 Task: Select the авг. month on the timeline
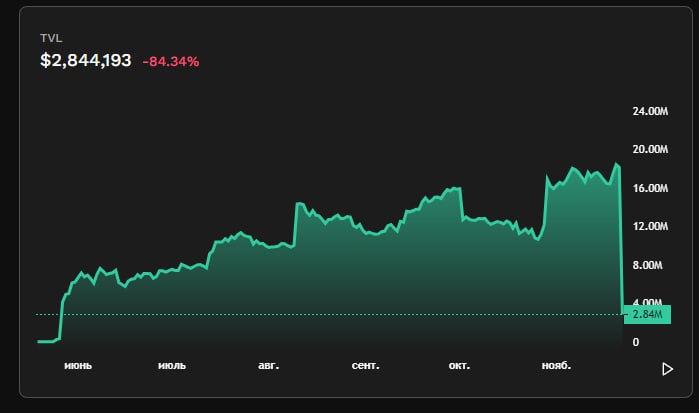(x=269, y=366)
